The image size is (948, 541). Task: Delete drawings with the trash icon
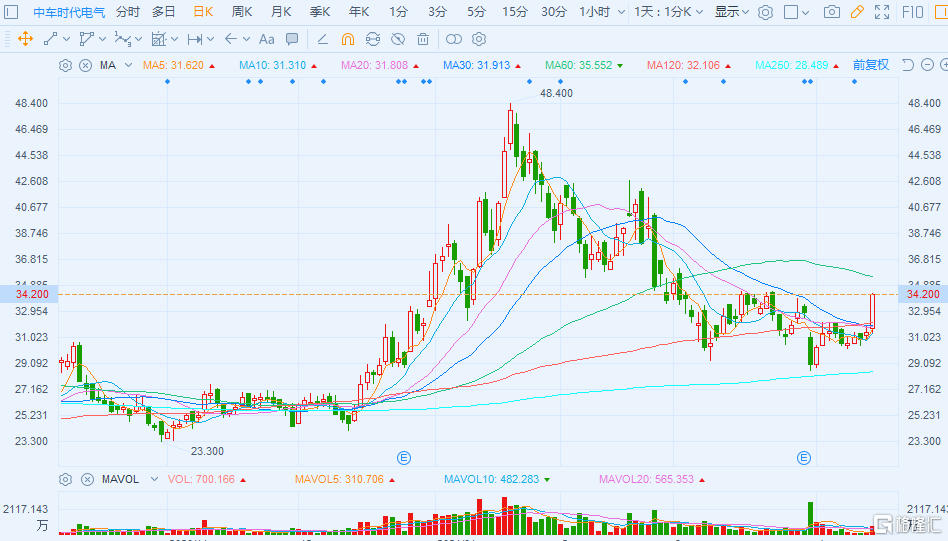pos(423,39)
